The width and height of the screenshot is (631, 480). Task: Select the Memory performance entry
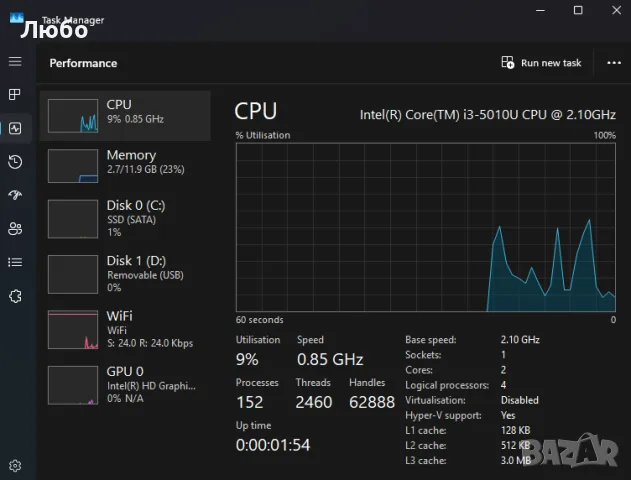tap(125, 166)
